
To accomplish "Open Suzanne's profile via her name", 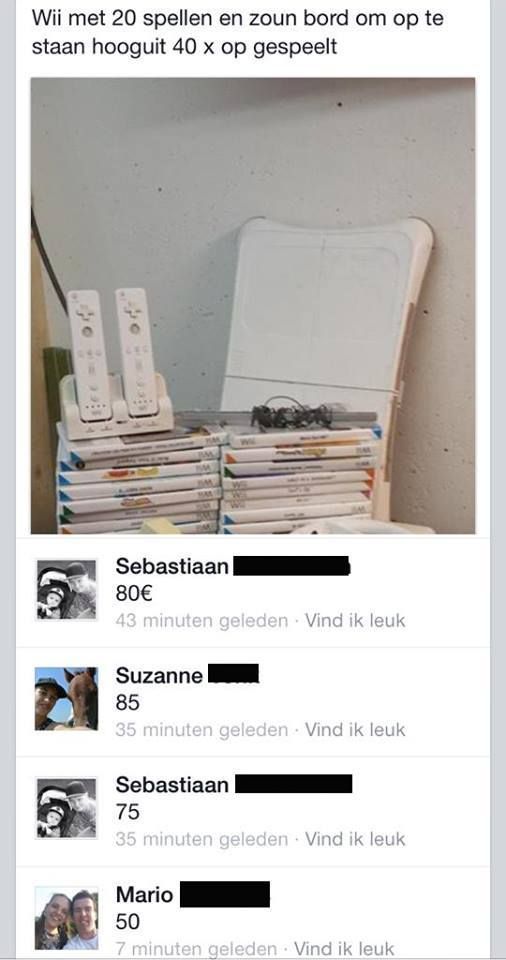I will (159, 675).
